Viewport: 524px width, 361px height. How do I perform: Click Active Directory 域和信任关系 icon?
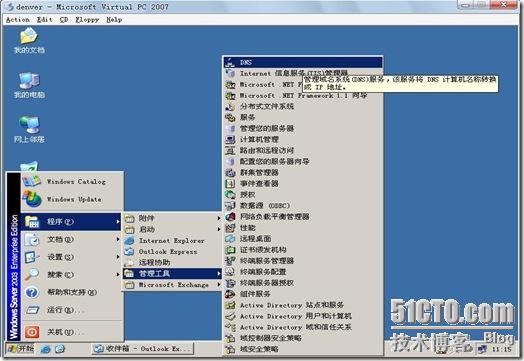(230, 327)
